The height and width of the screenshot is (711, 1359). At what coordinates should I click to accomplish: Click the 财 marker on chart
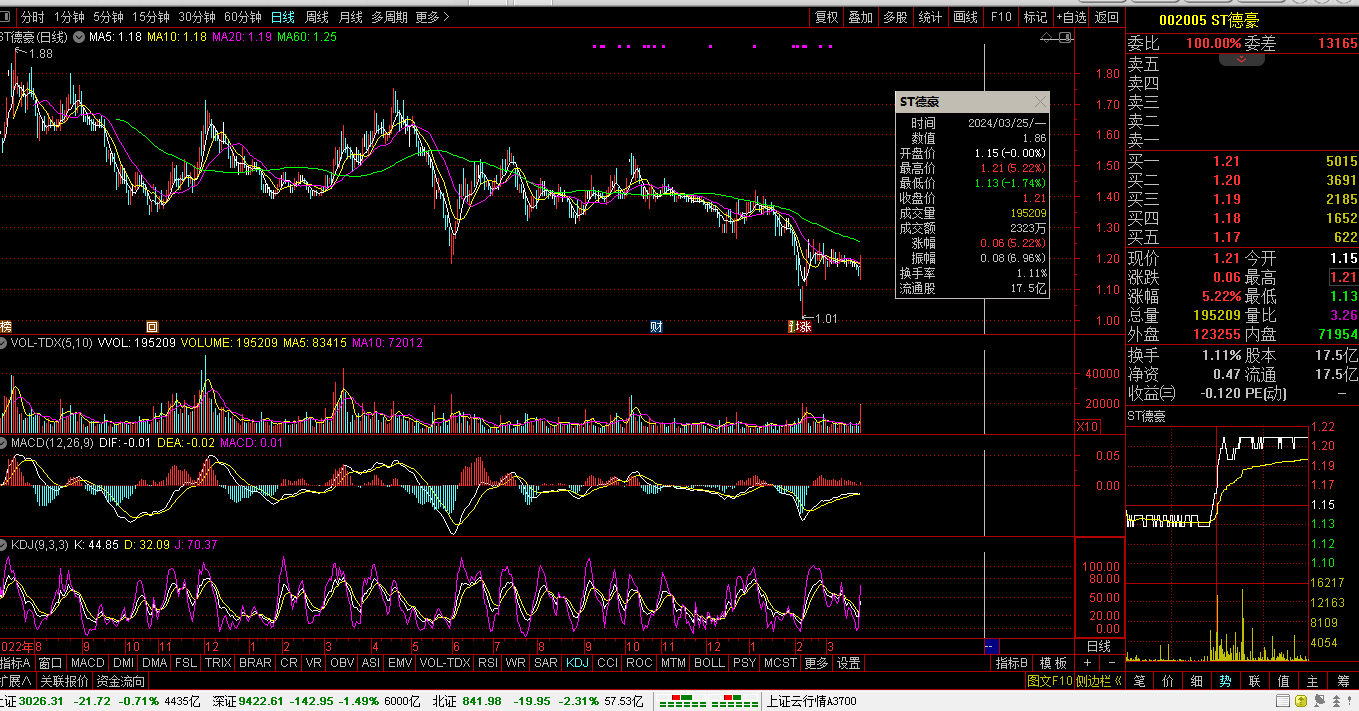click(x=656, y=327)
